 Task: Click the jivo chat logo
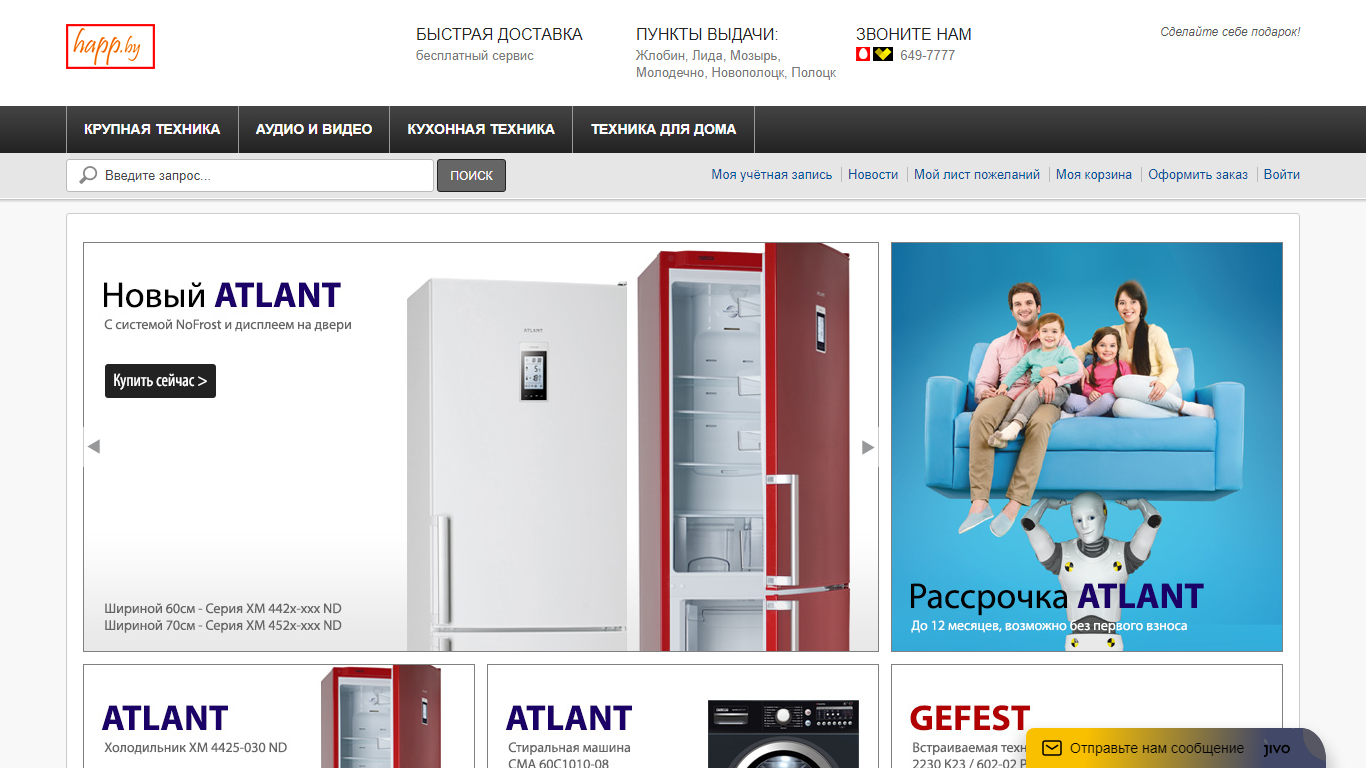[x=1276, y=748]
